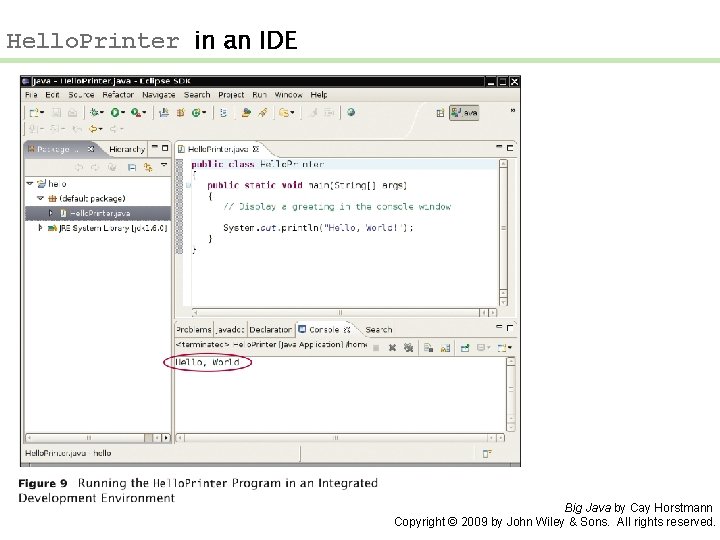The width and height of the screenshot is (720, 540).
Task: Open the Debug icon's dropdown arrow
Action: (x=101, y=112)
